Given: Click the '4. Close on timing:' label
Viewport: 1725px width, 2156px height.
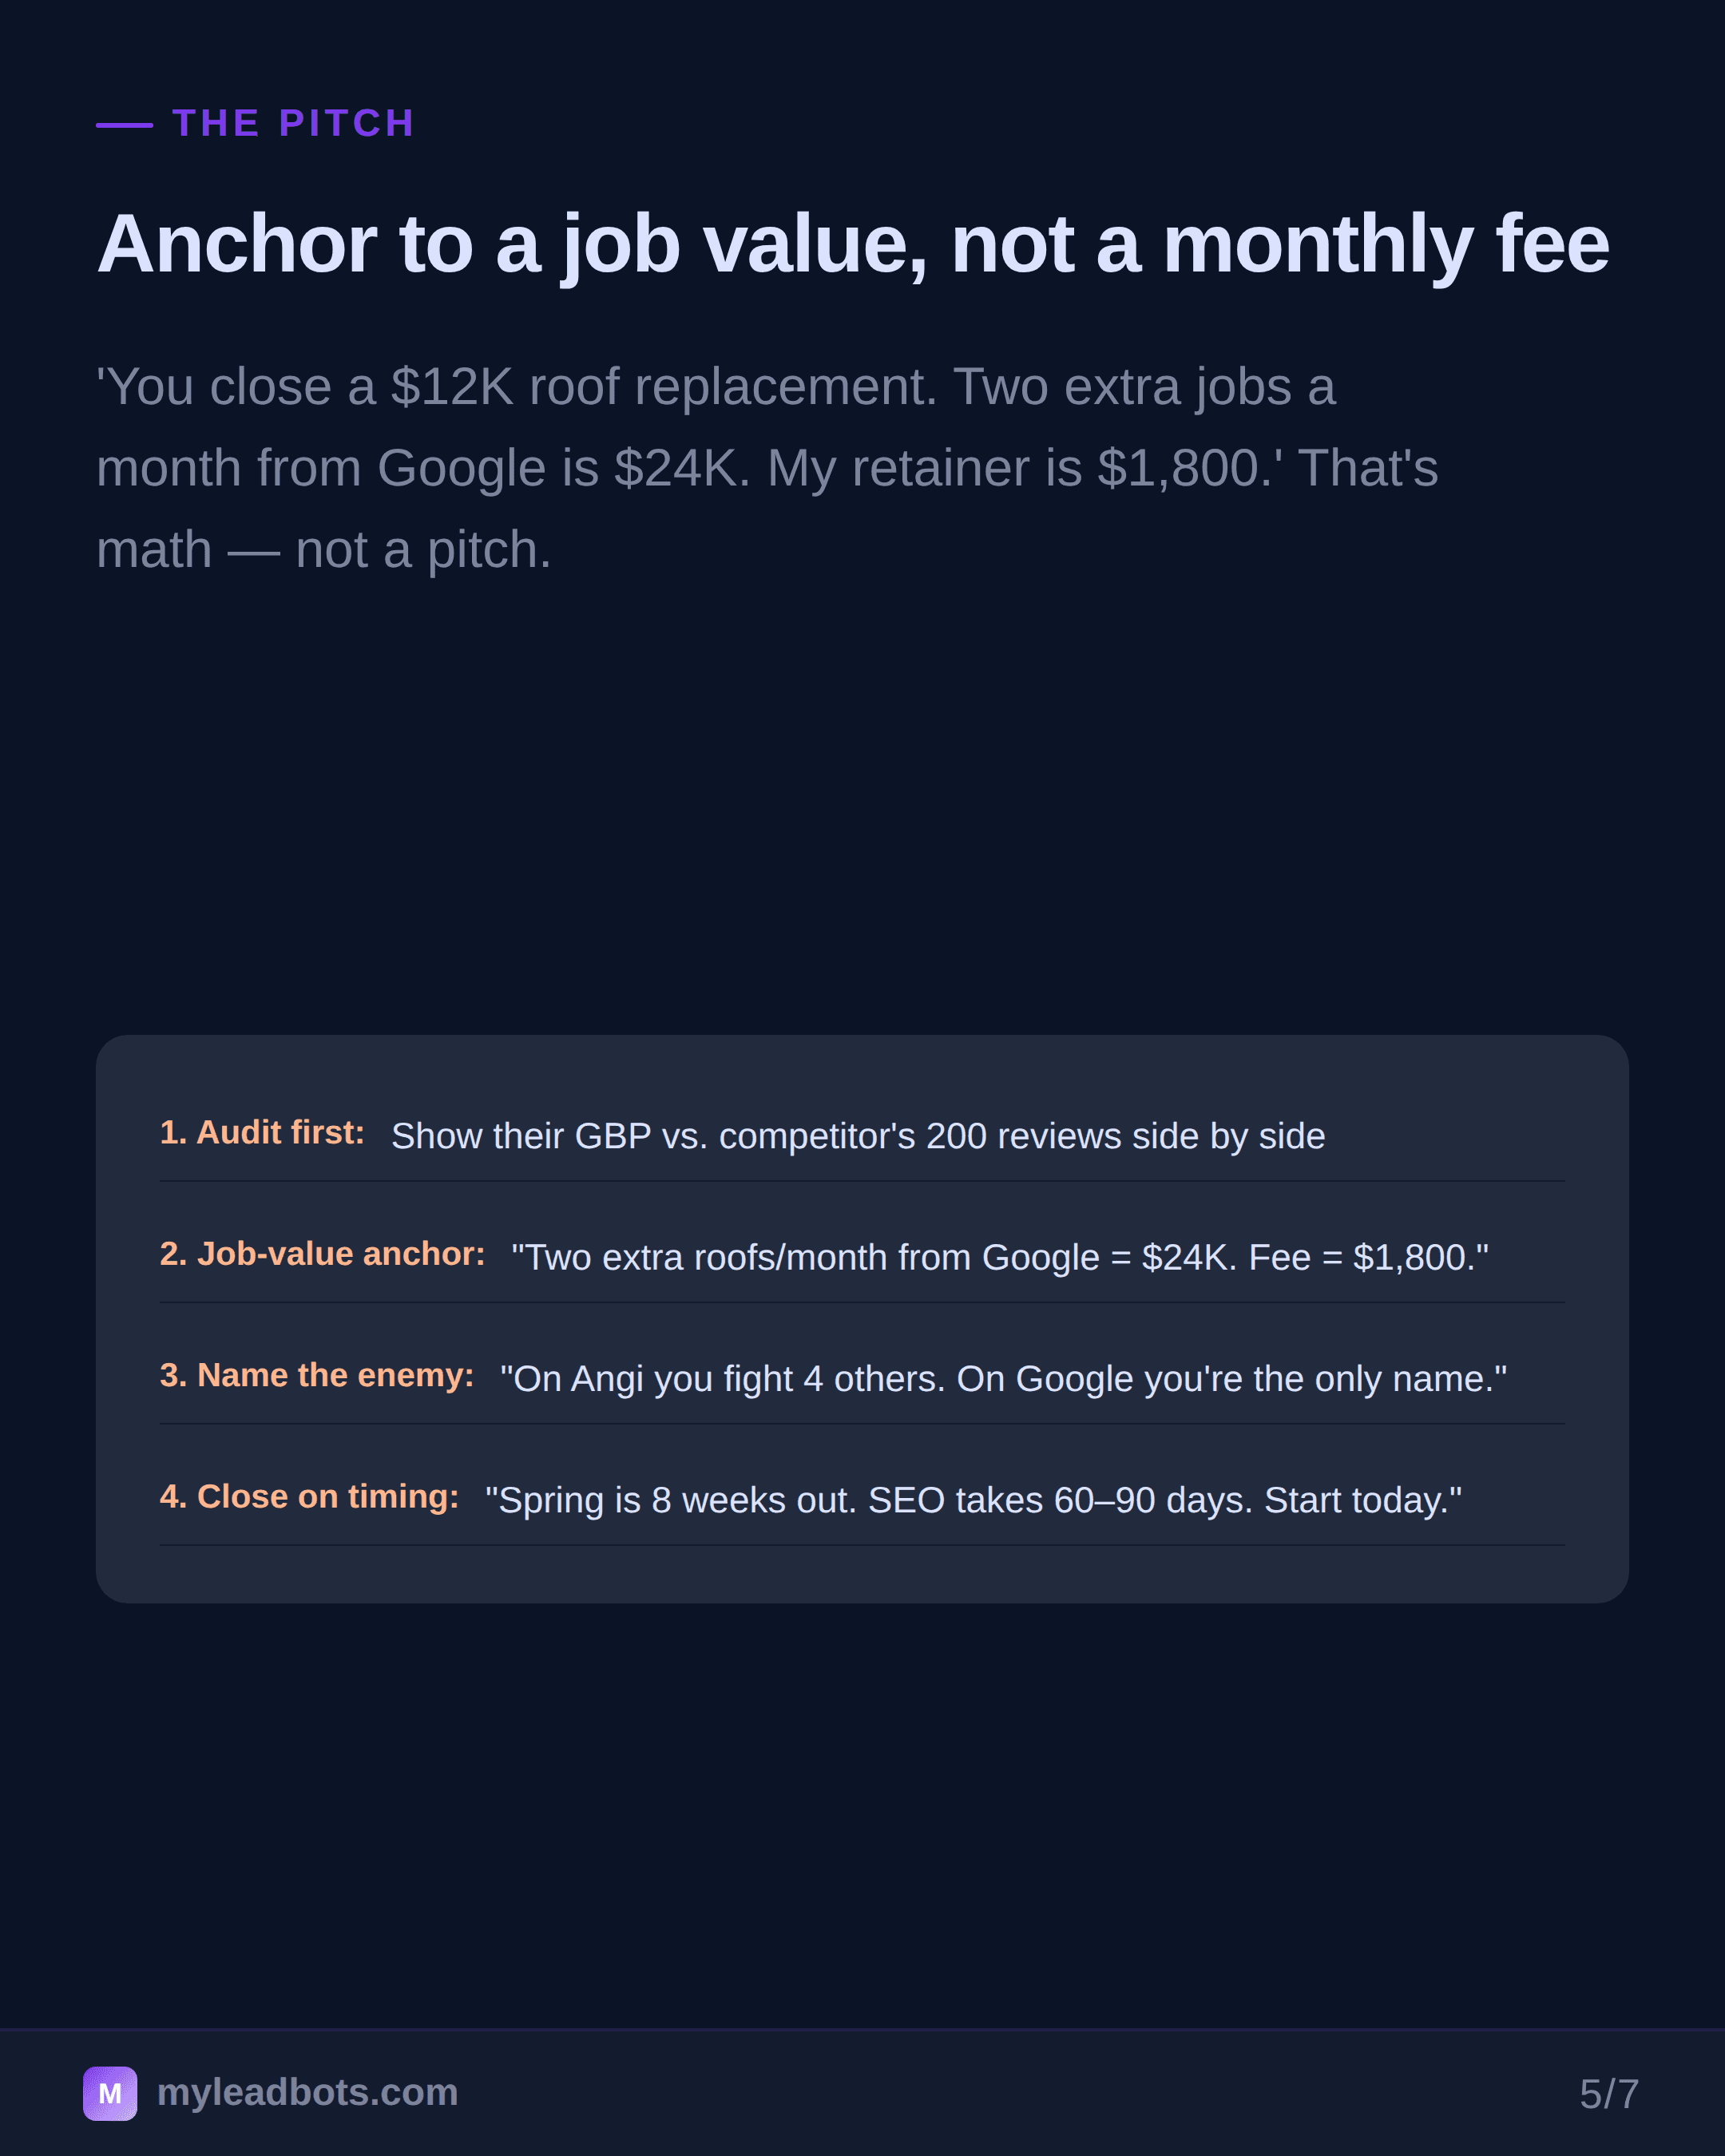Looking at the screenshot, I should click(310, 1497).
